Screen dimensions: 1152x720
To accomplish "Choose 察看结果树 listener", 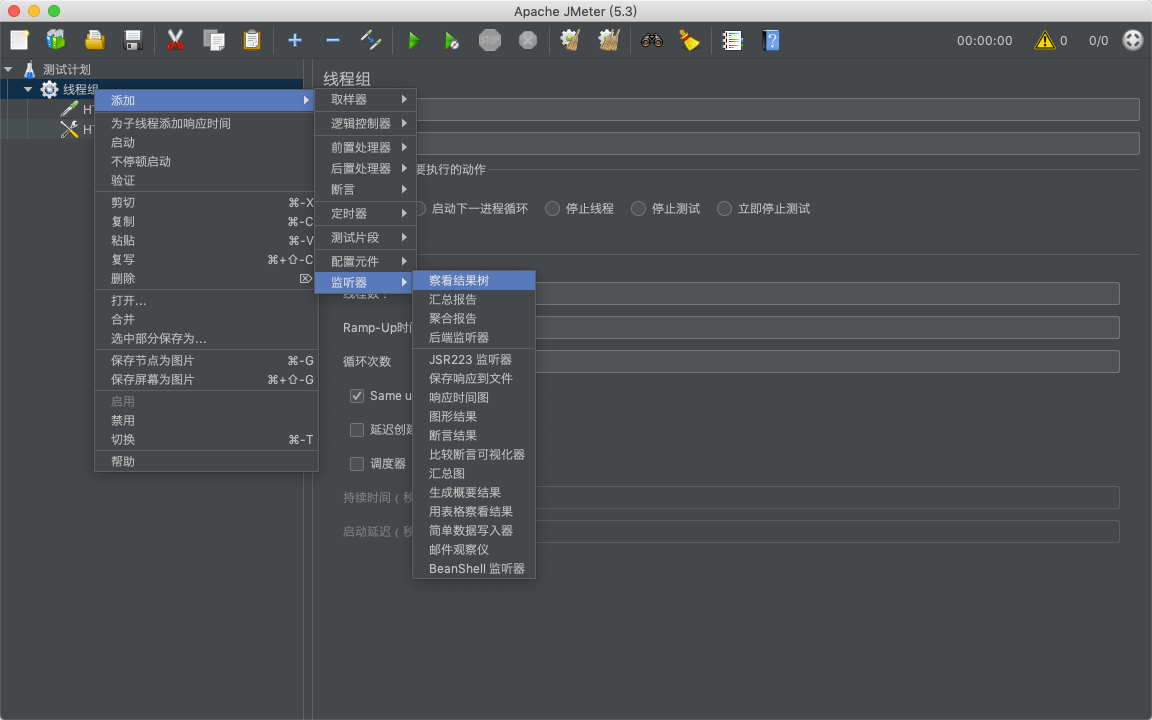I will point(474,281).
